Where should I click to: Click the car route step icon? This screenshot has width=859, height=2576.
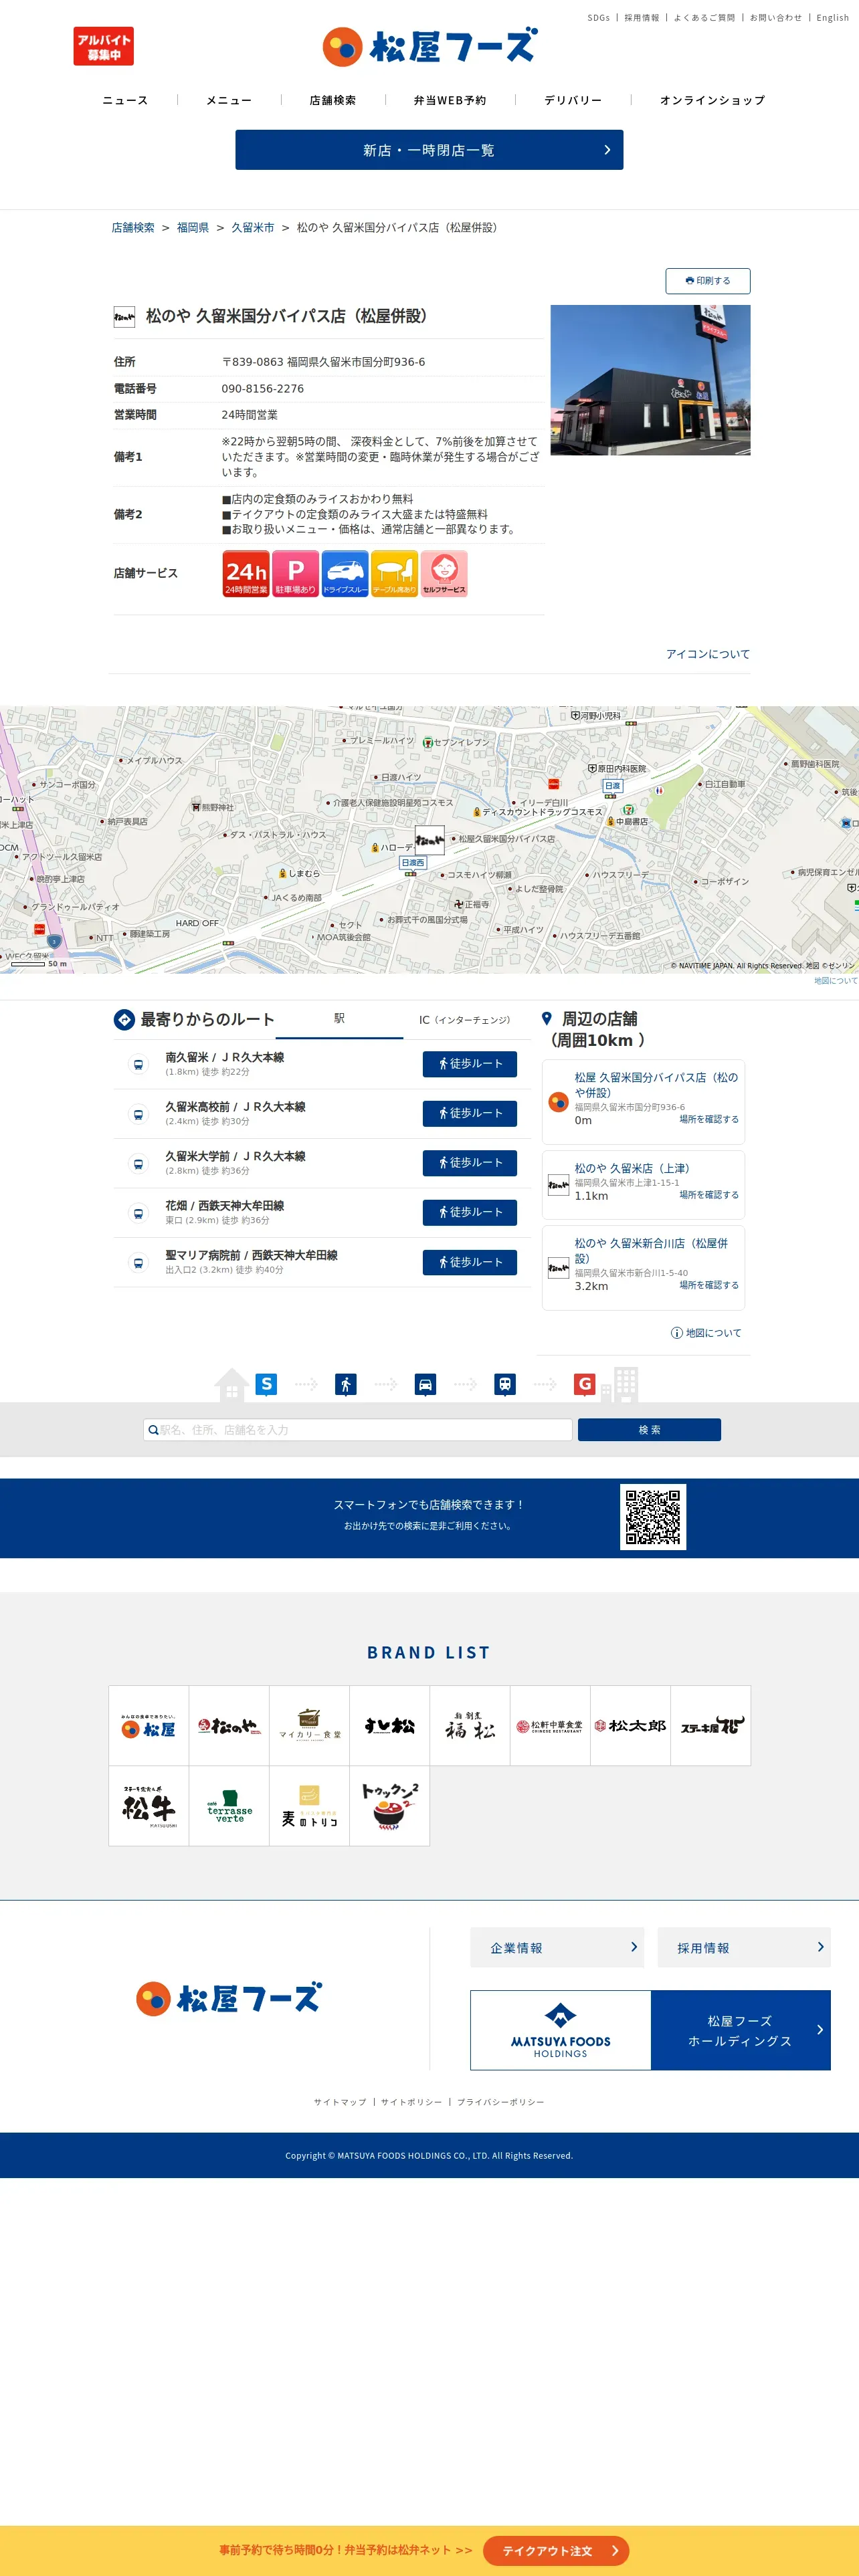point(425,1384)
